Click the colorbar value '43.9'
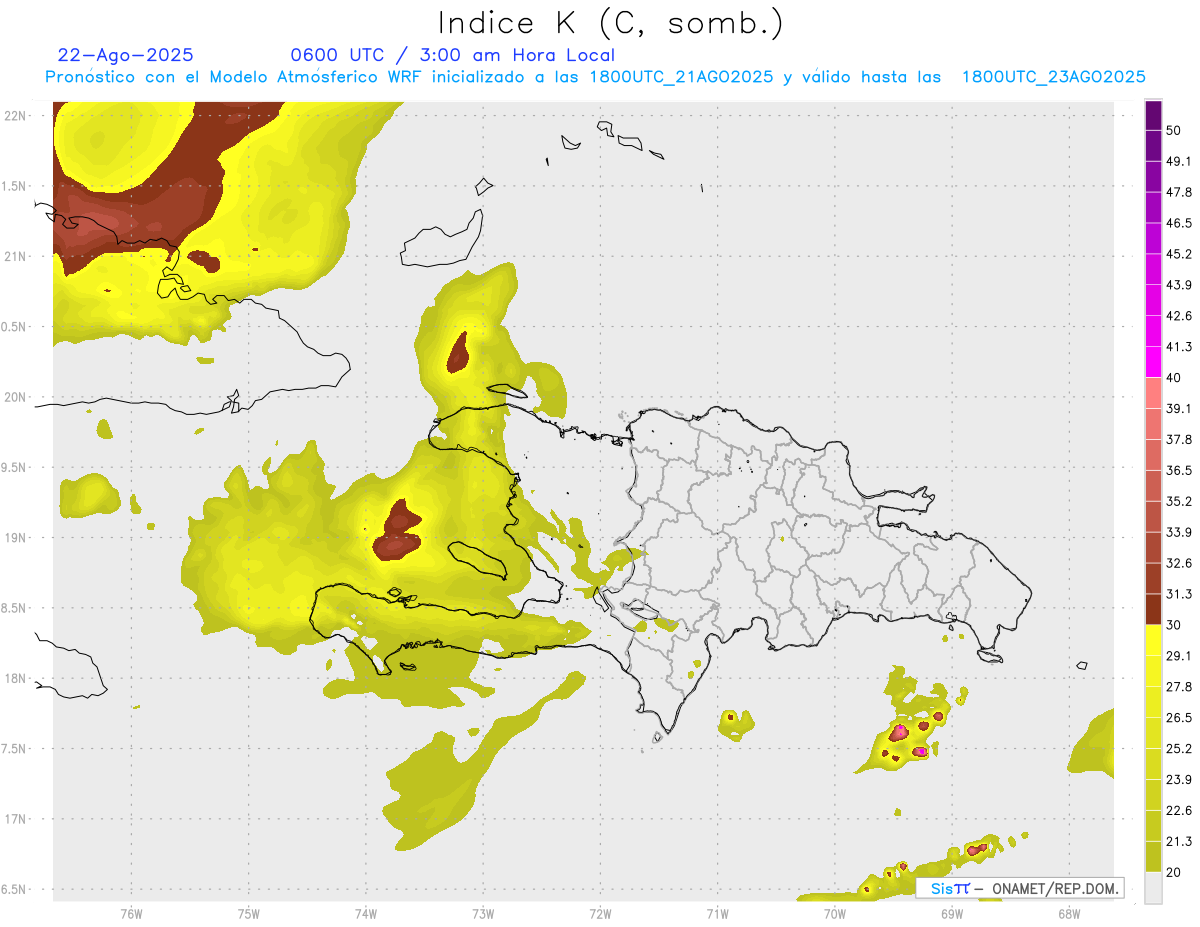The image size is (1200, 927). tap(1179, 285)
